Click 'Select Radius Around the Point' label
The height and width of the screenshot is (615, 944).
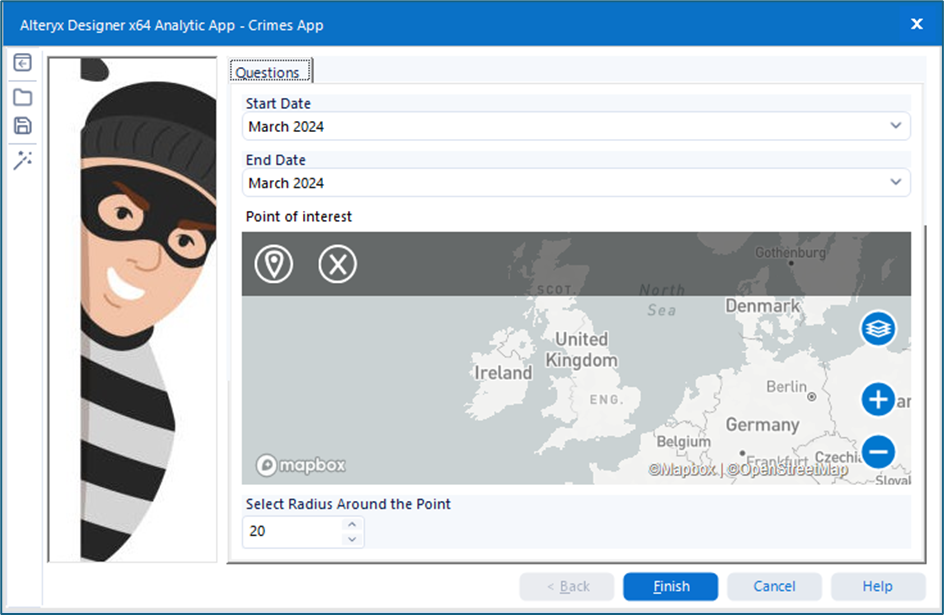(348, 504)
